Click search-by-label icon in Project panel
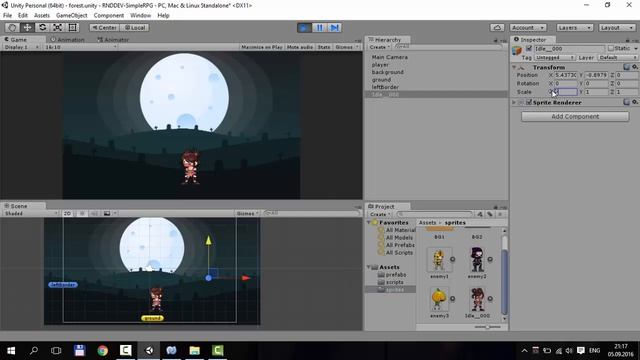Screen dimensions: 640x360 [x=489, y=214]
